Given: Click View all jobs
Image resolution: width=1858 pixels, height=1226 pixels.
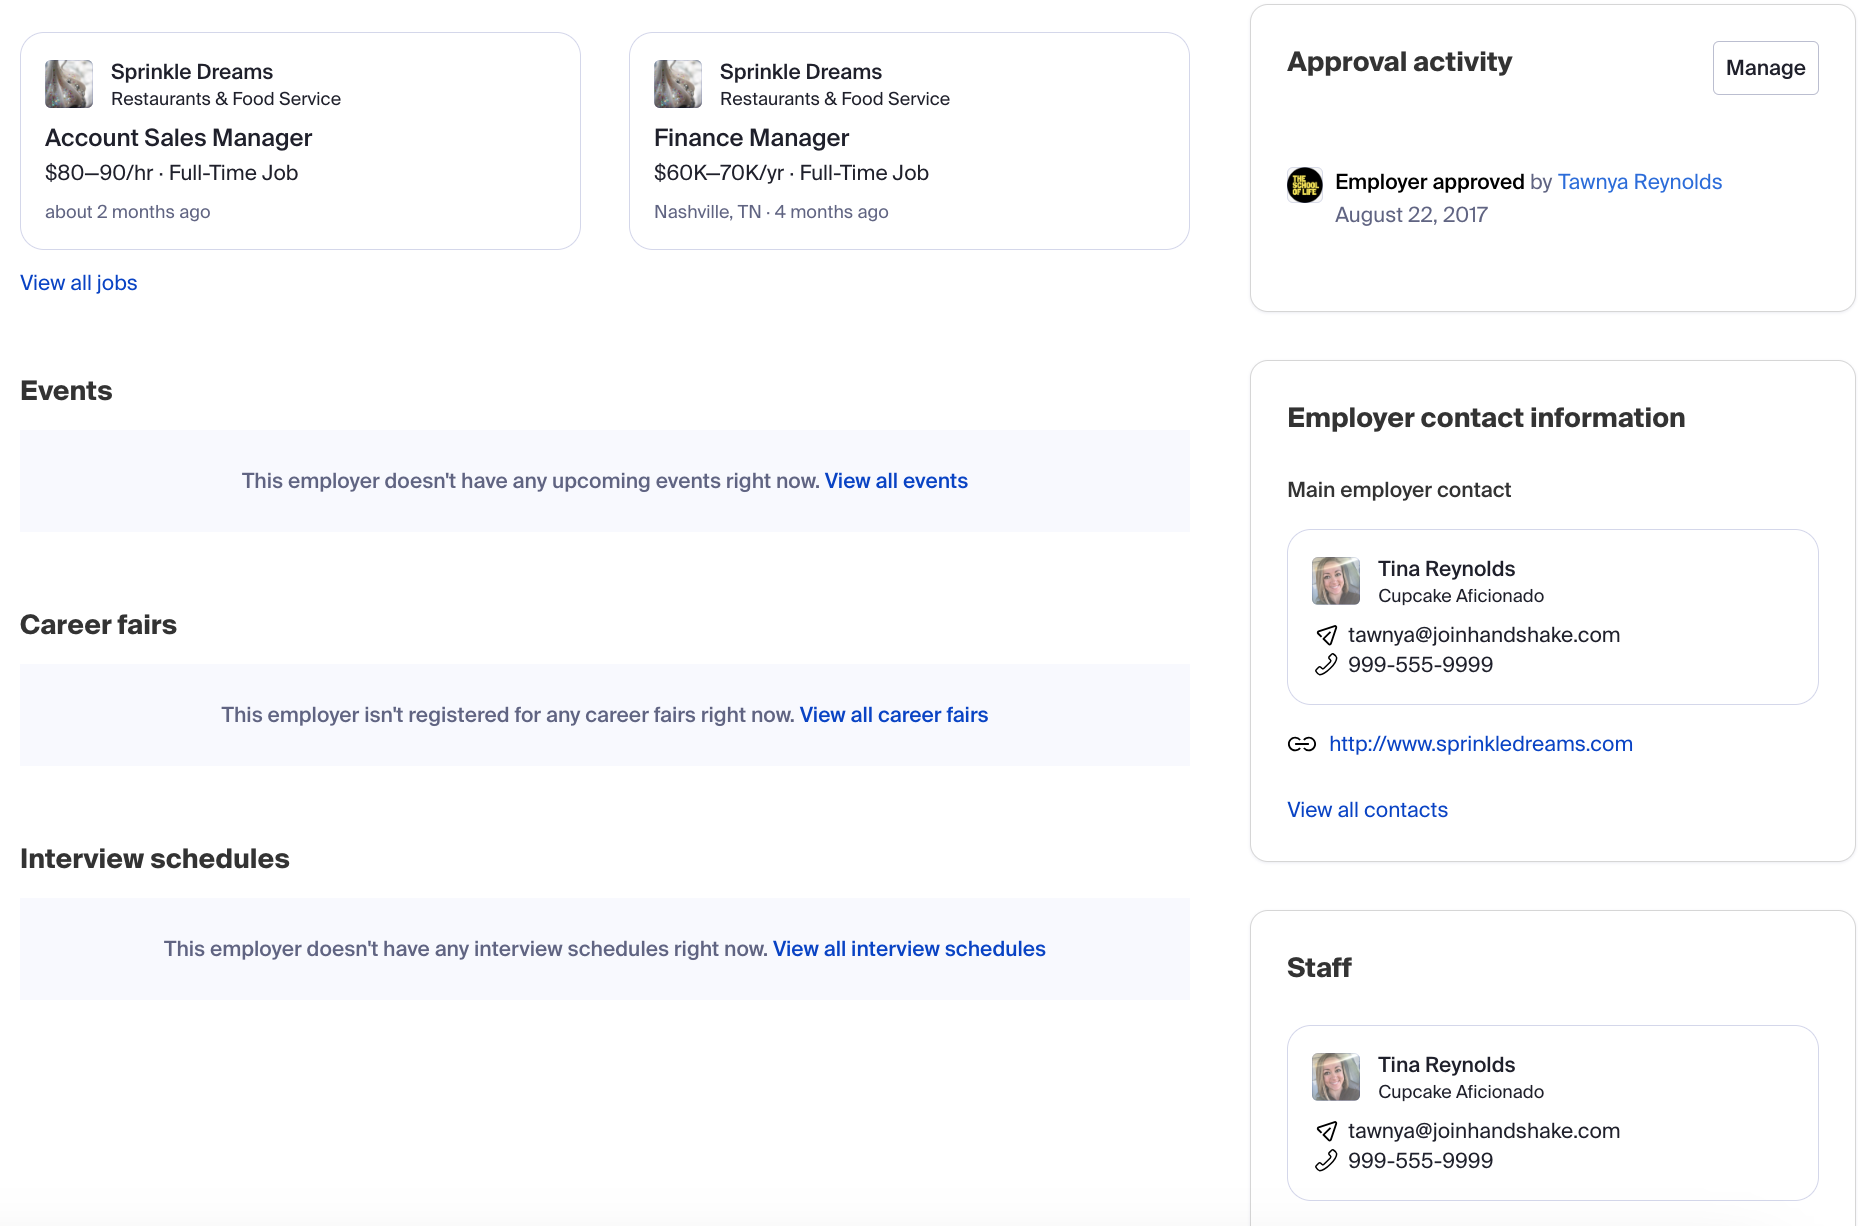Looking at the screenshot, I should click(78, 283).
